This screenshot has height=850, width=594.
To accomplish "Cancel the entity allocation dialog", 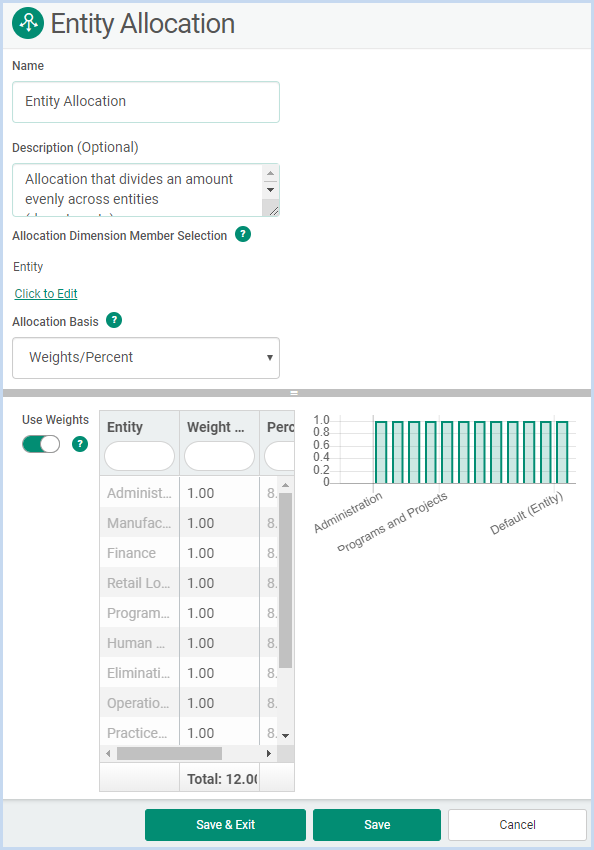I will pyautogui.click(x=517, y=825).
